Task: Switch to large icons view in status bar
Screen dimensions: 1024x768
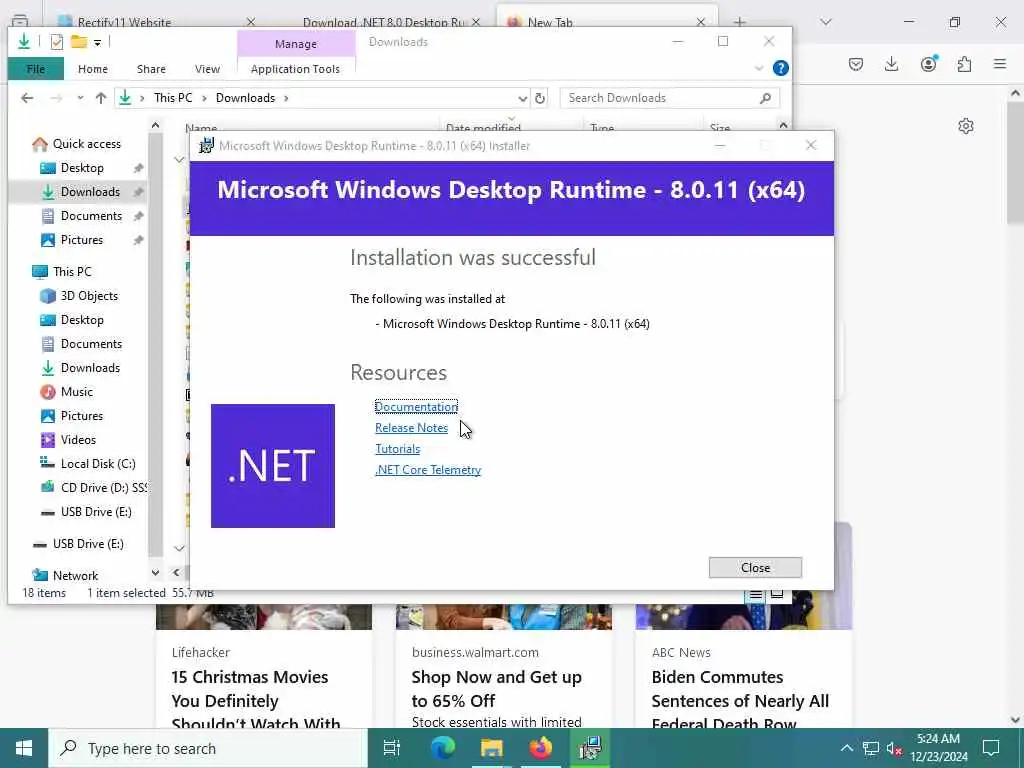Action: pyautogui.click(x=777, y=594)
